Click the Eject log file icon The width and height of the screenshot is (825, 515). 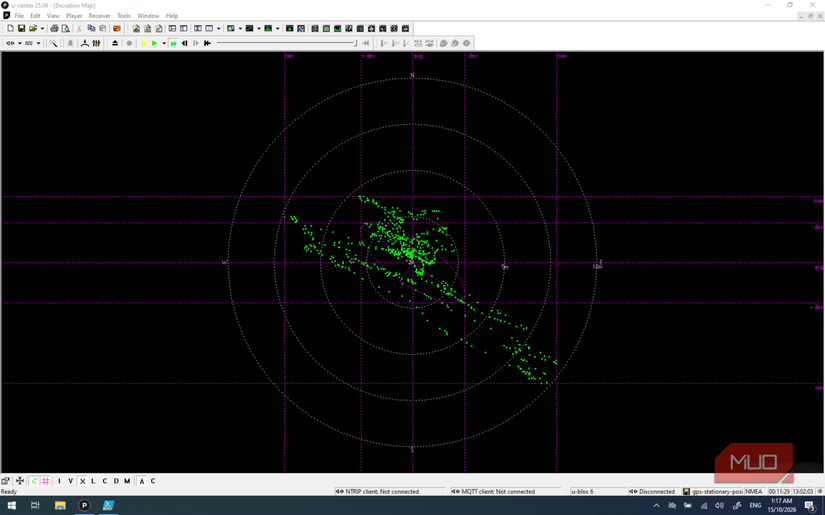115,43
